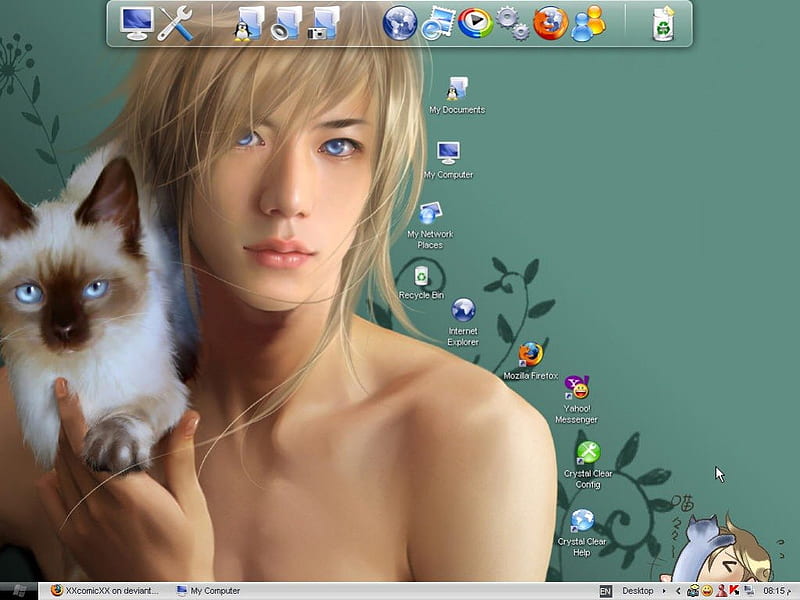This screenshot has height=600, width=800.
Task: Switch to the XXcomicXX on deviant... taskbar window
Action: pos(105,591)
